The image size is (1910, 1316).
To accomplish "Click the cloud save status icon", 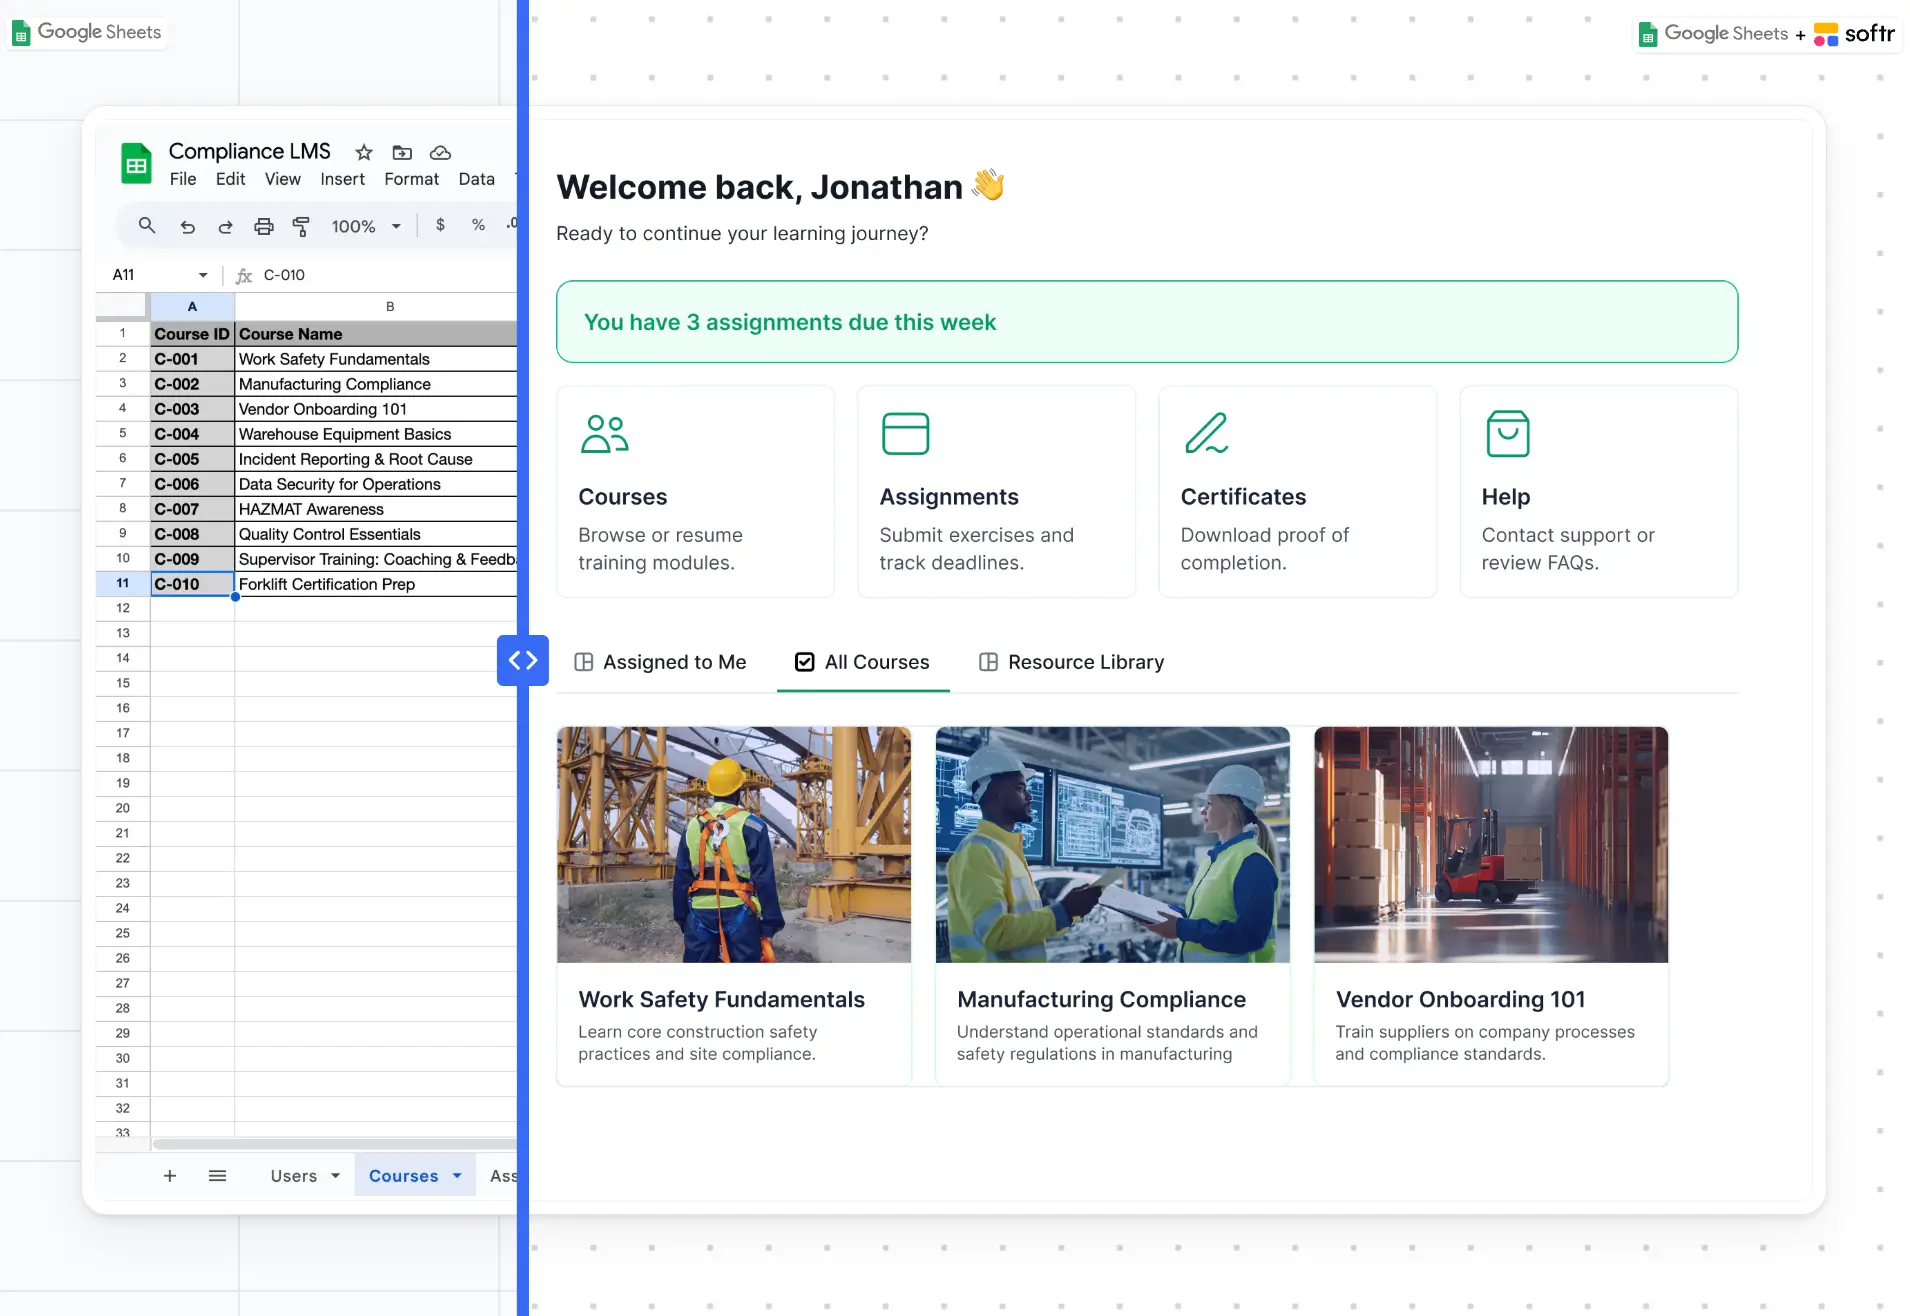I will (440, 152).
